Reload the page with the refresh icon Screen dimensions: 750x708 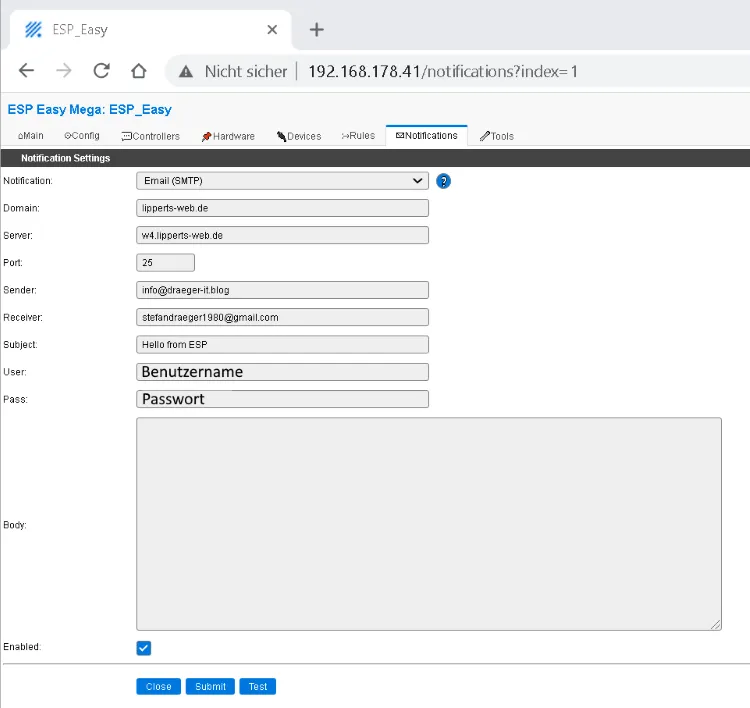101,71
